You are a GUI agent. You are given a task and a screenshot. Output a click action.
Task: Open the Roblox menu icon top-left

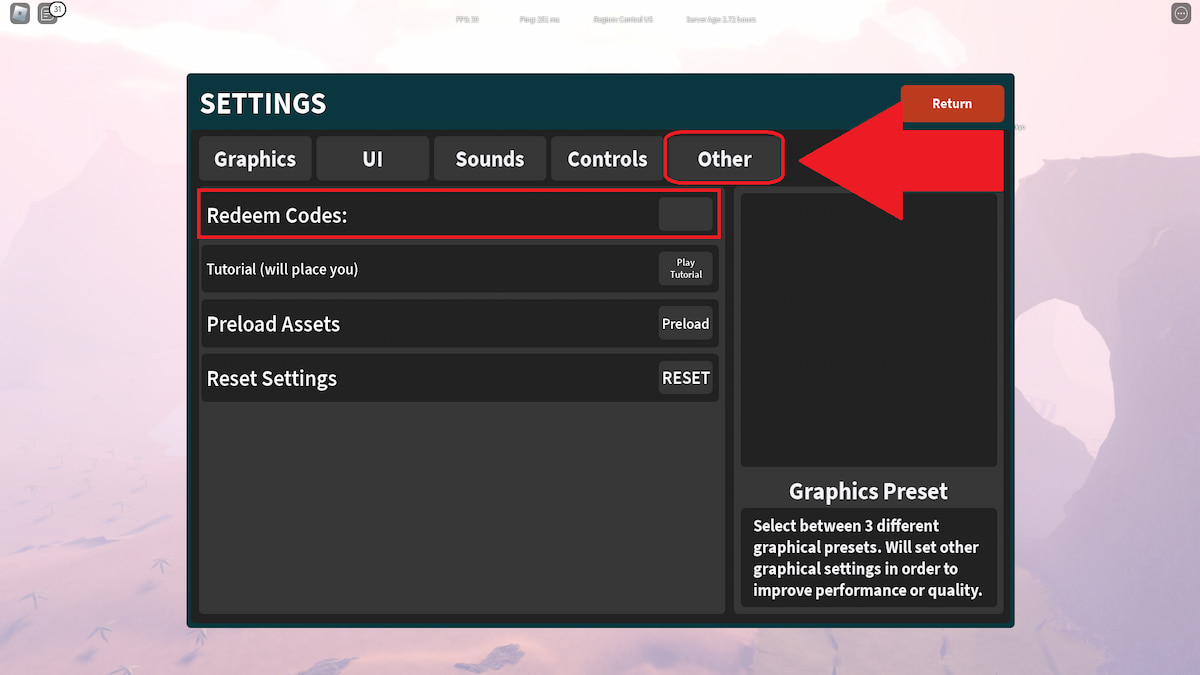pos(19,13)
